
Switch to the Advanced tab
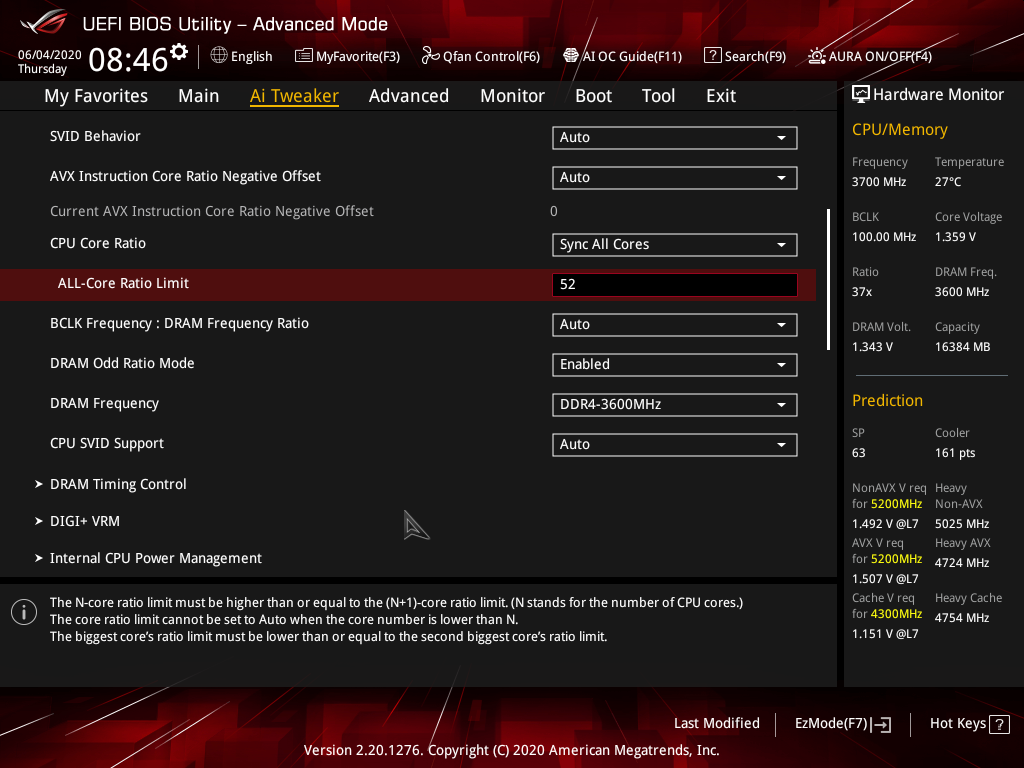pos(409,95)
